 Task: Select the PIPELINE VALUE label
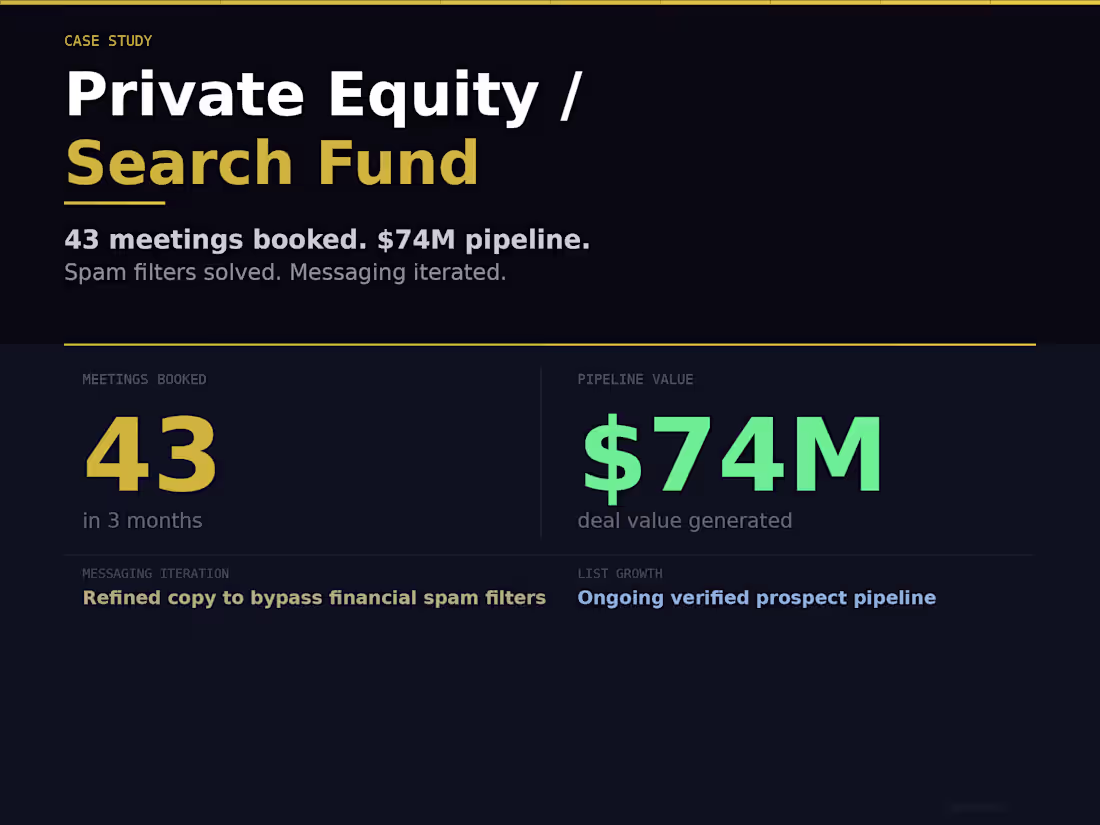point(635,379)
